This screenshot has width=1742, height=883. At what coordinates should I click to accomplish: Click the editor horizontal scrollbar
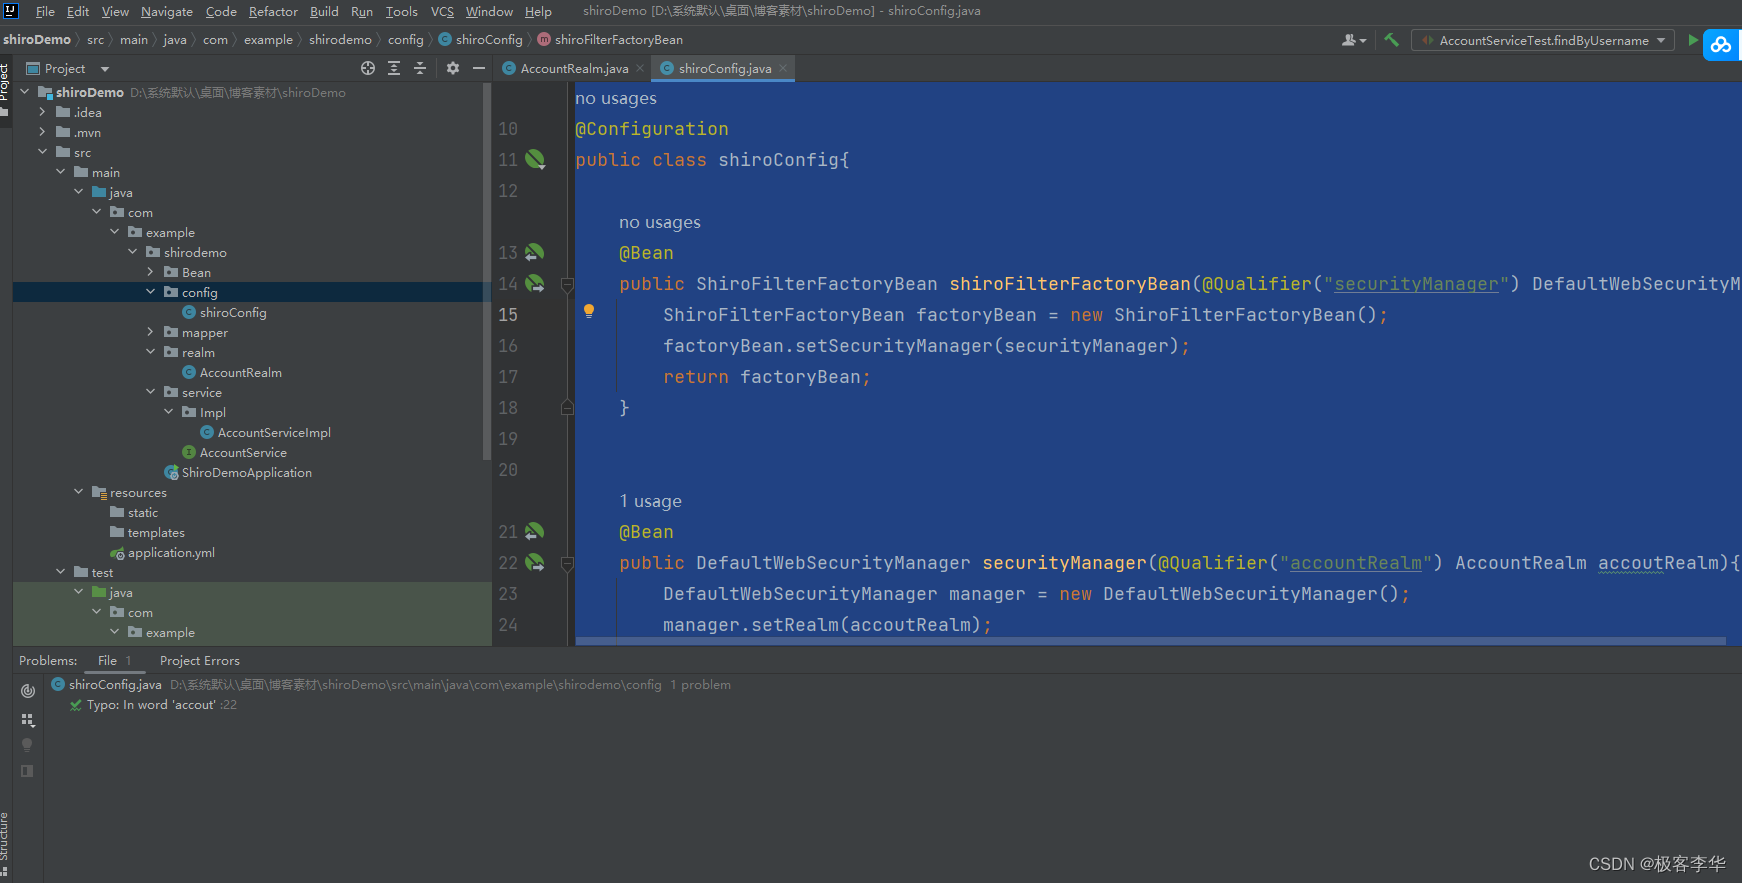pos(1150,641)
